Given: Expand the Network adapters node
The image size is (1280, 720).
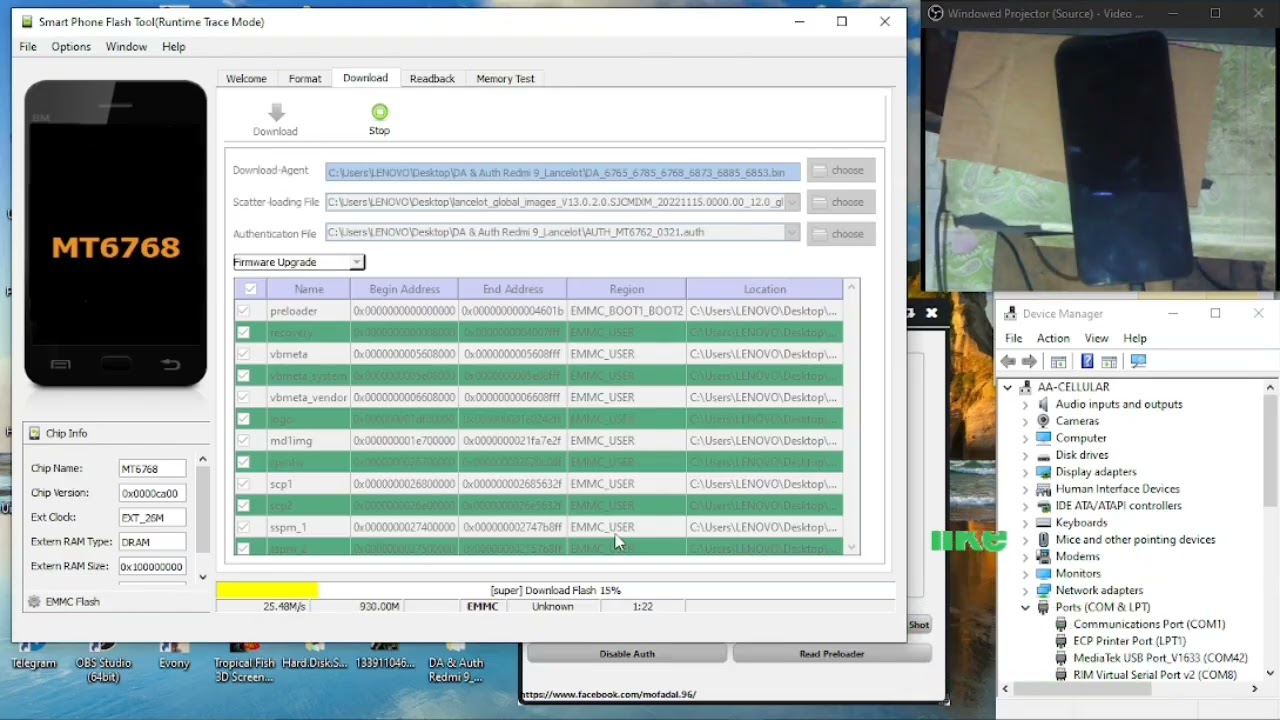Looking at the screenshot, I should 1025,590.
